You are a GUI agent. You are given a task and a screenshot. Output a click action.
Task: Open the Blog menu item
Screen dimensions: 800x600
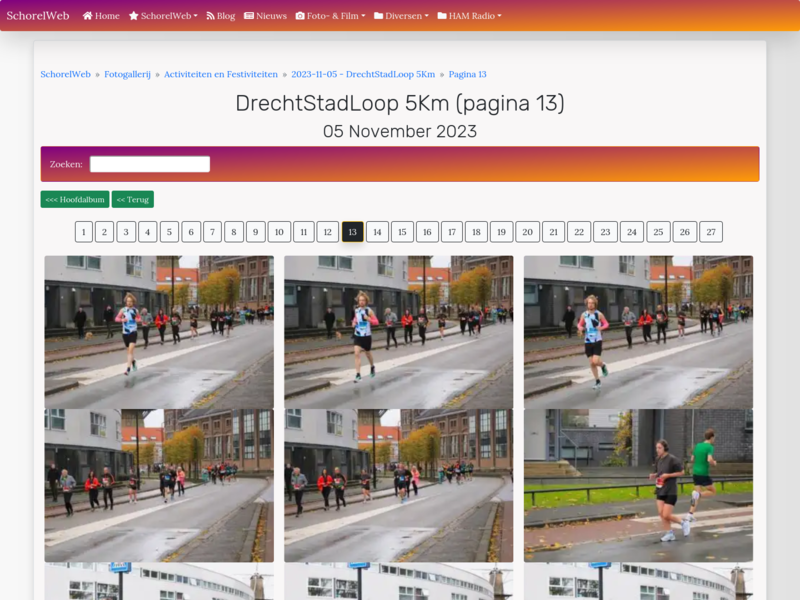tap(220, 16)
